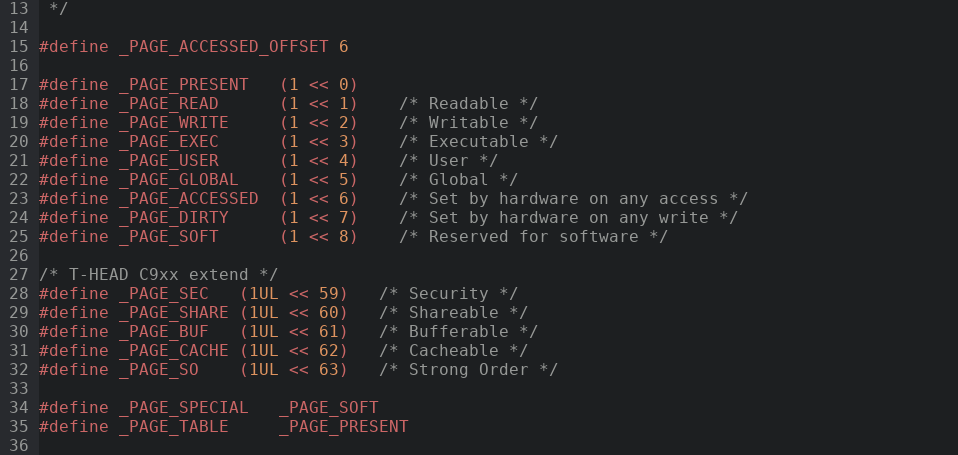
Task: Click the User comment on line 21
Action: (448, 160)
